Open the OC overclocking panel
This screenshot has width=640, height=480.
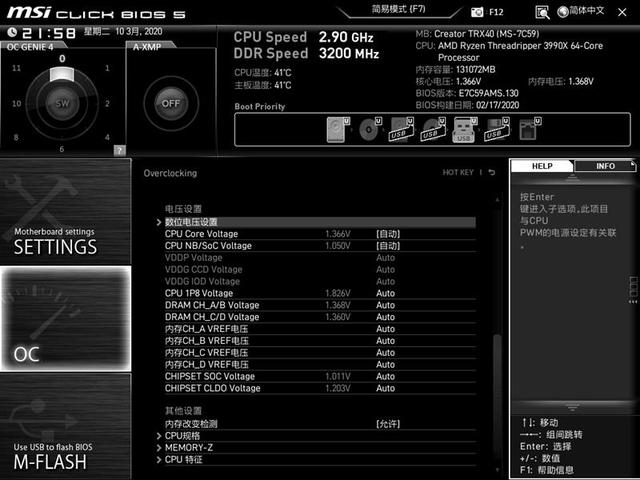[x=65, y=319]
